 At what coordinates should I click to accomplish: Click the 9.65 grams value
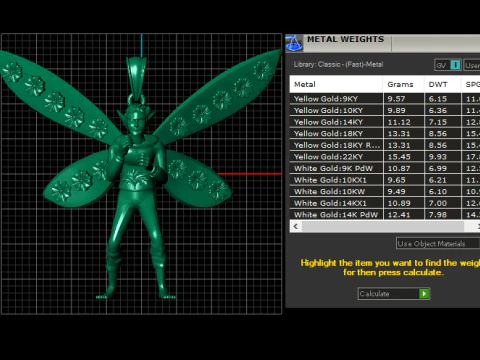(x=396, y=180)
